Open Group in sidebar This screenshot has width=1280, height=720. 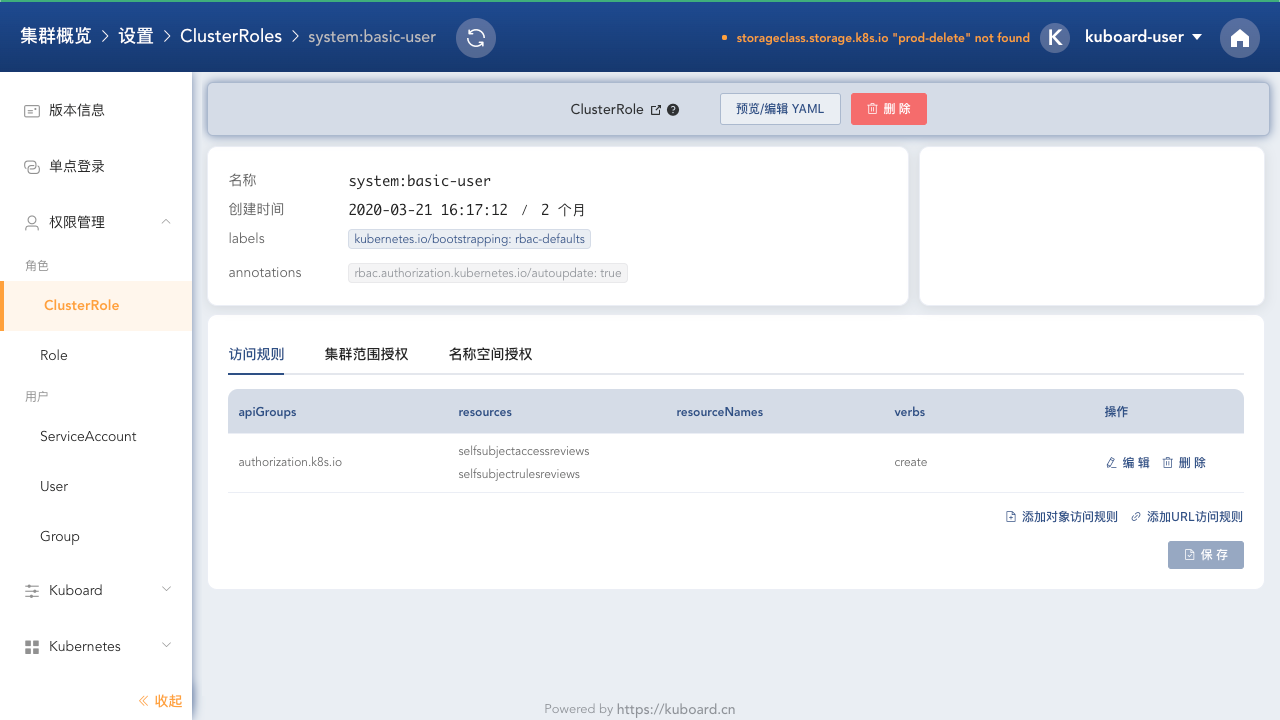[x=96, y=537]
